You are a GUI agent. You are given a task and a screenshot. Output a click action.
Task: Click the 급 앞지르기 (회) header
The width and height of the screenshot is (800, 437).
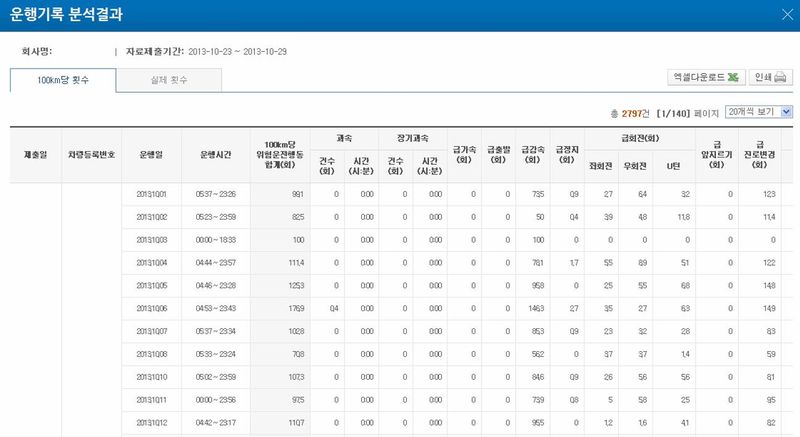716,155
